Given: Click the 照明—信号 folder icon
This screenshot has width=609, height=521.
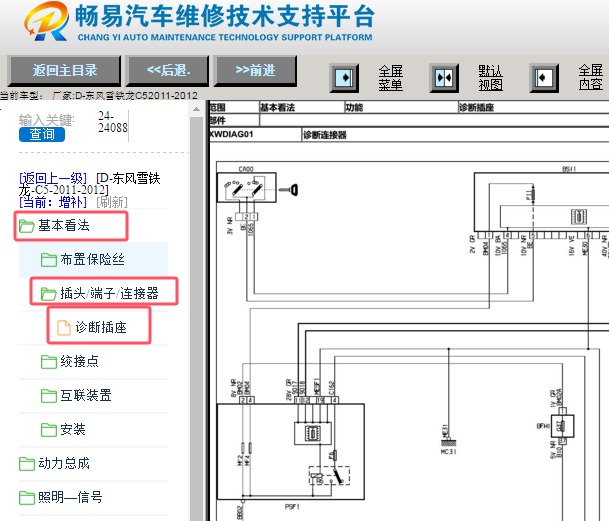Looking at the screenshot, I should pyautogui.click(x=26, y=498).
